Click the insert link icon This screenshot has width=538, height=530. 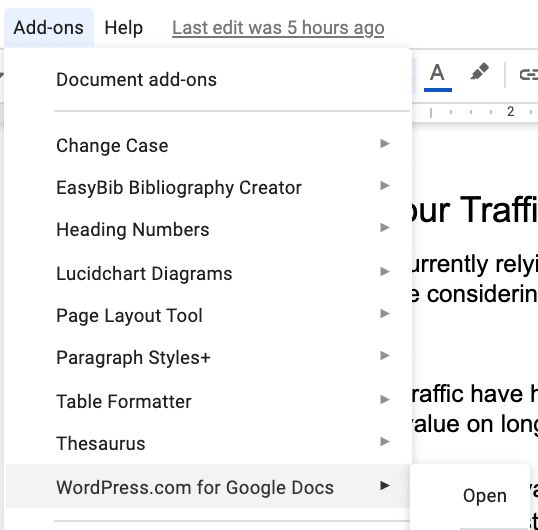tap(529, 74)
